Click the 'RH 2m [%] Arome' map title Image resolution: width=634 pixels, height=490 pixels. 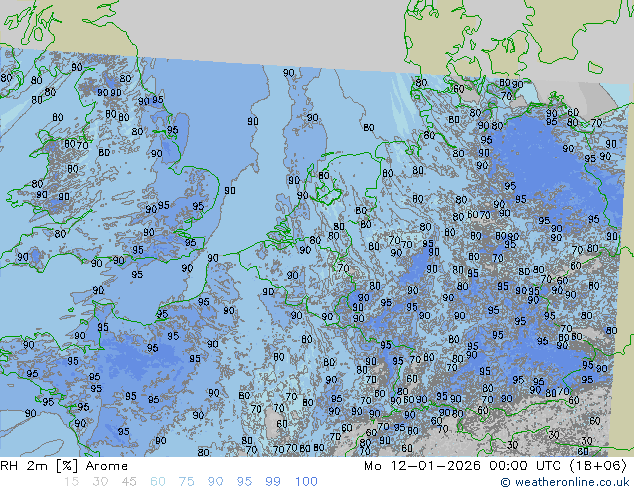tap(64, 466)
